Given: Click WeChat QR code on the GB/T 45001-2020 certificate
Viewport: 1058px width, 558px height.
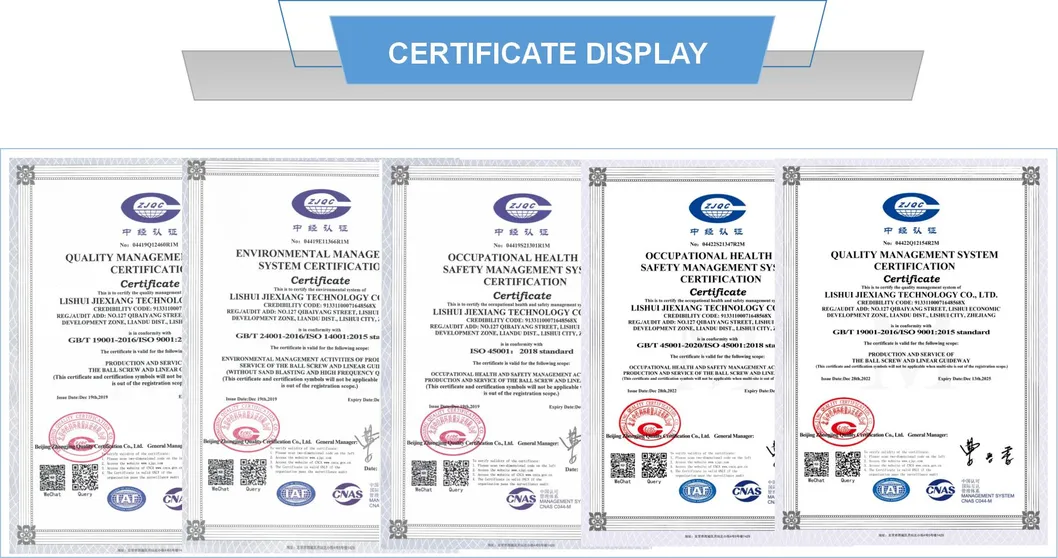Looking at the screenshot, I should [622, 466].
